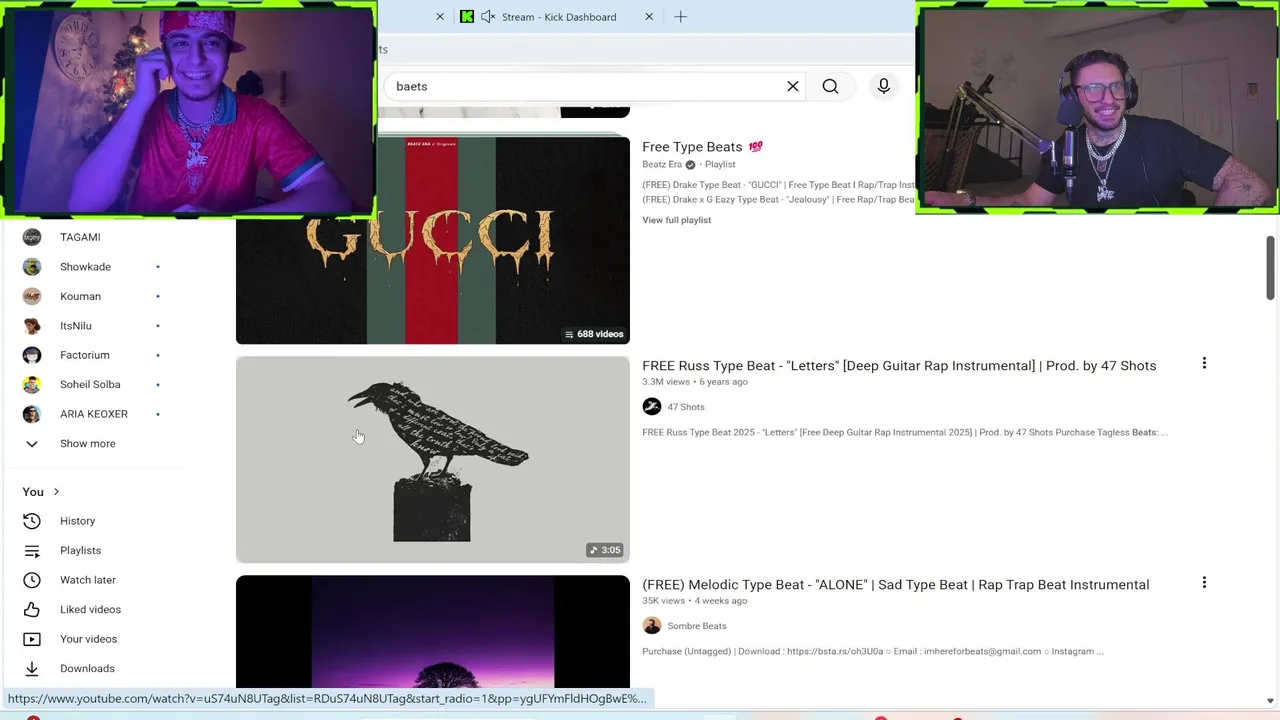The height and width of the screenshot is (720, 1280).
Task: Click View full playlist link
Action: [x=677, y=220]
